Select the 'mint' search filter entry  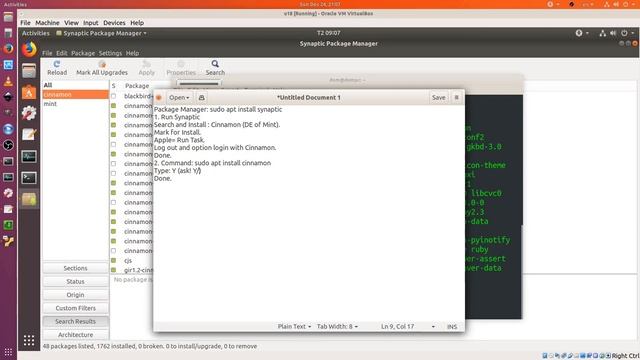point(76,104)
